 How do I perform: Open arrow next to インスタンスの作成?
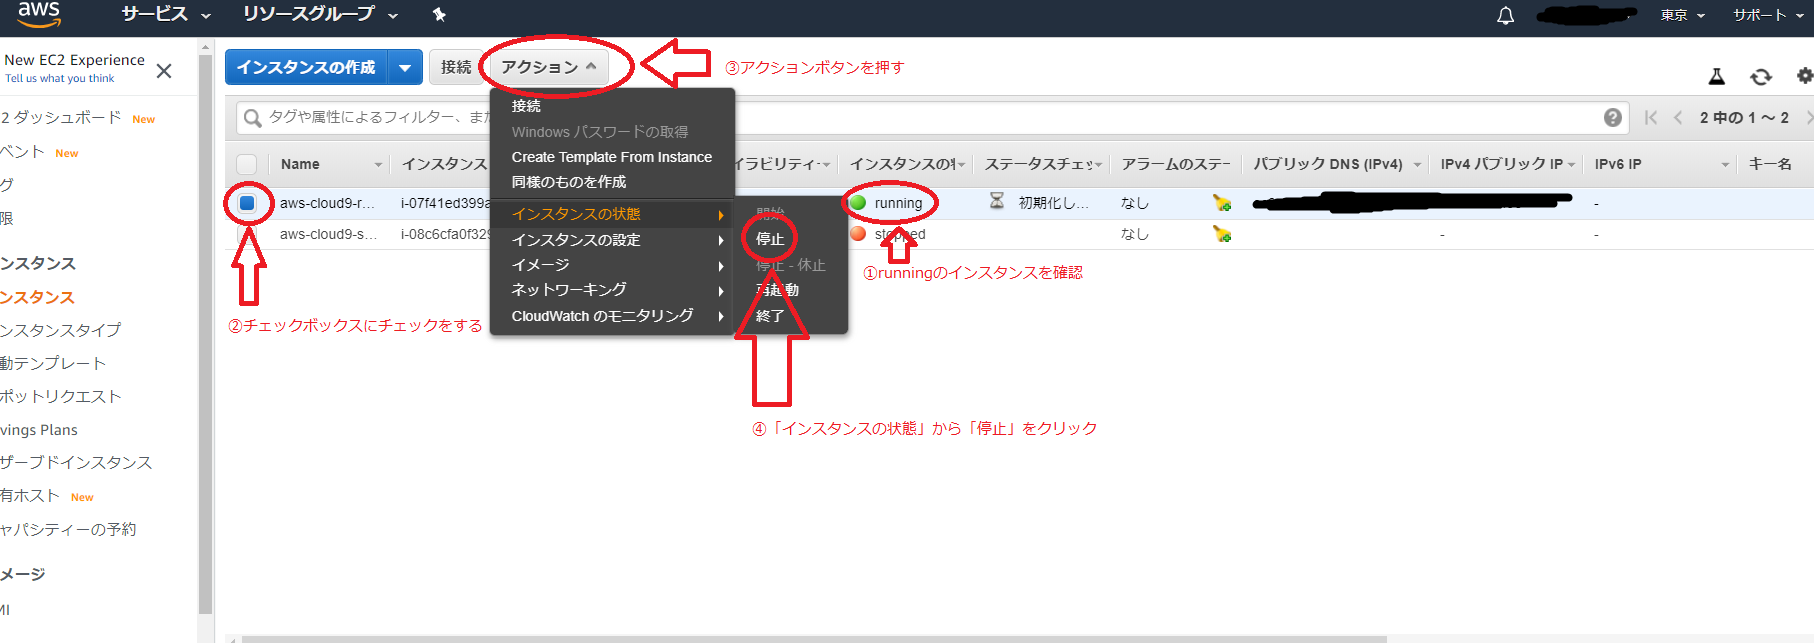(x=405, y=67)
